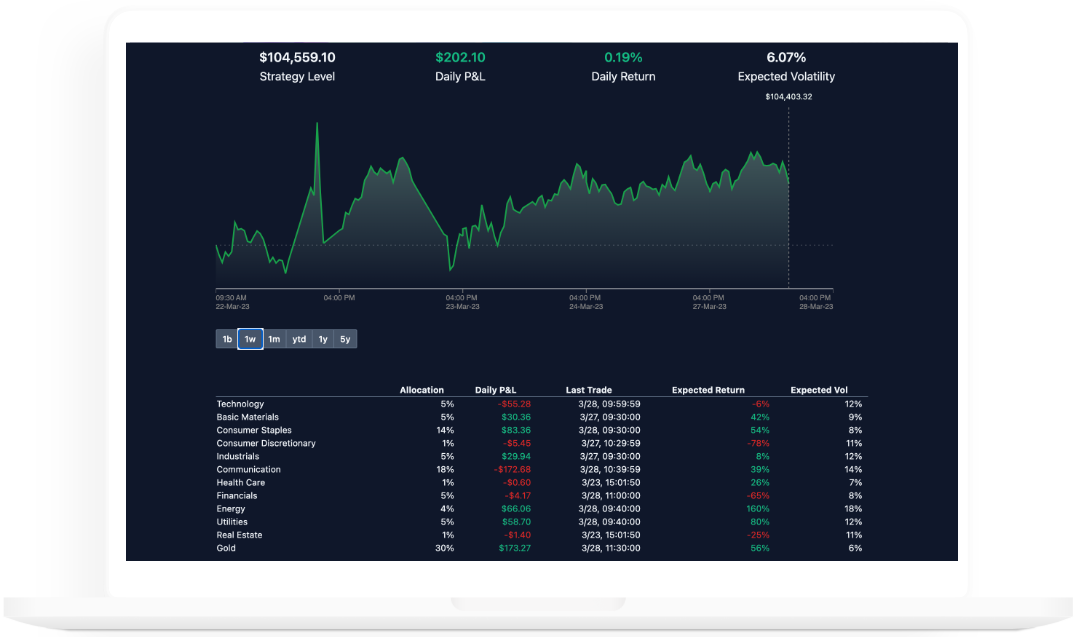The height and width of the screenshot is (637, 1080).
Task: Select the Communication row label
Action: point(249,470)
